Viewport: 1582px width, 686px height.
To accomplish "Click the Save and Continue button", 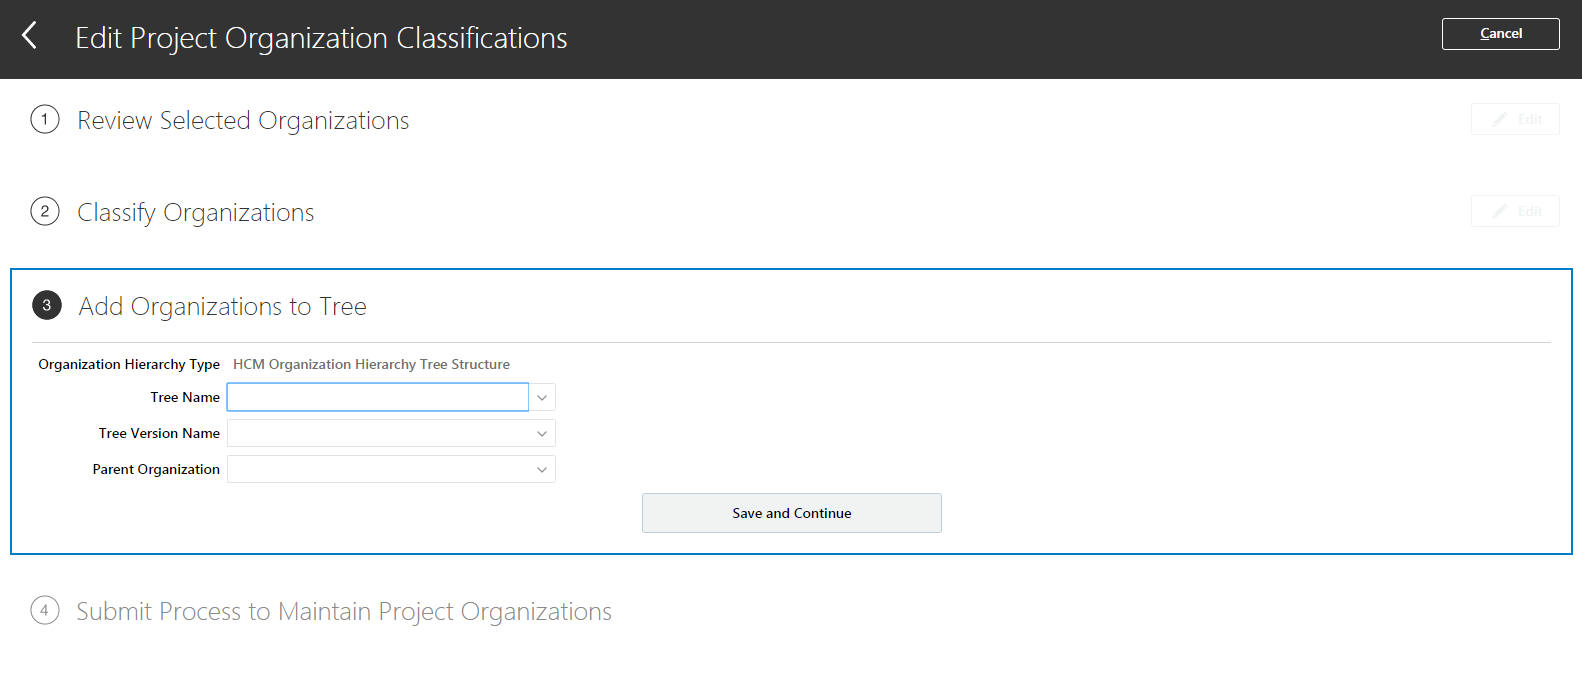I will point(791,513).
